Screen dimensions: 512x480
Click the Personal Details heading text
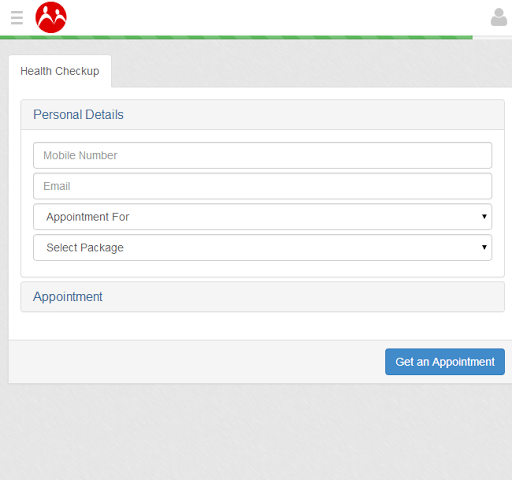(78, 115)
